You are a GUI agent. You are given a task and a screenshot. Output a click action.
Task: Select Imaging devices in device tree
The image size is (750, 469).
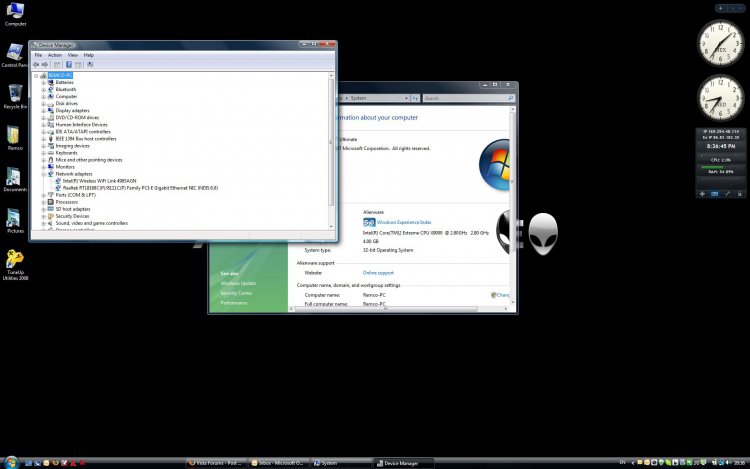tap(72, 146)
